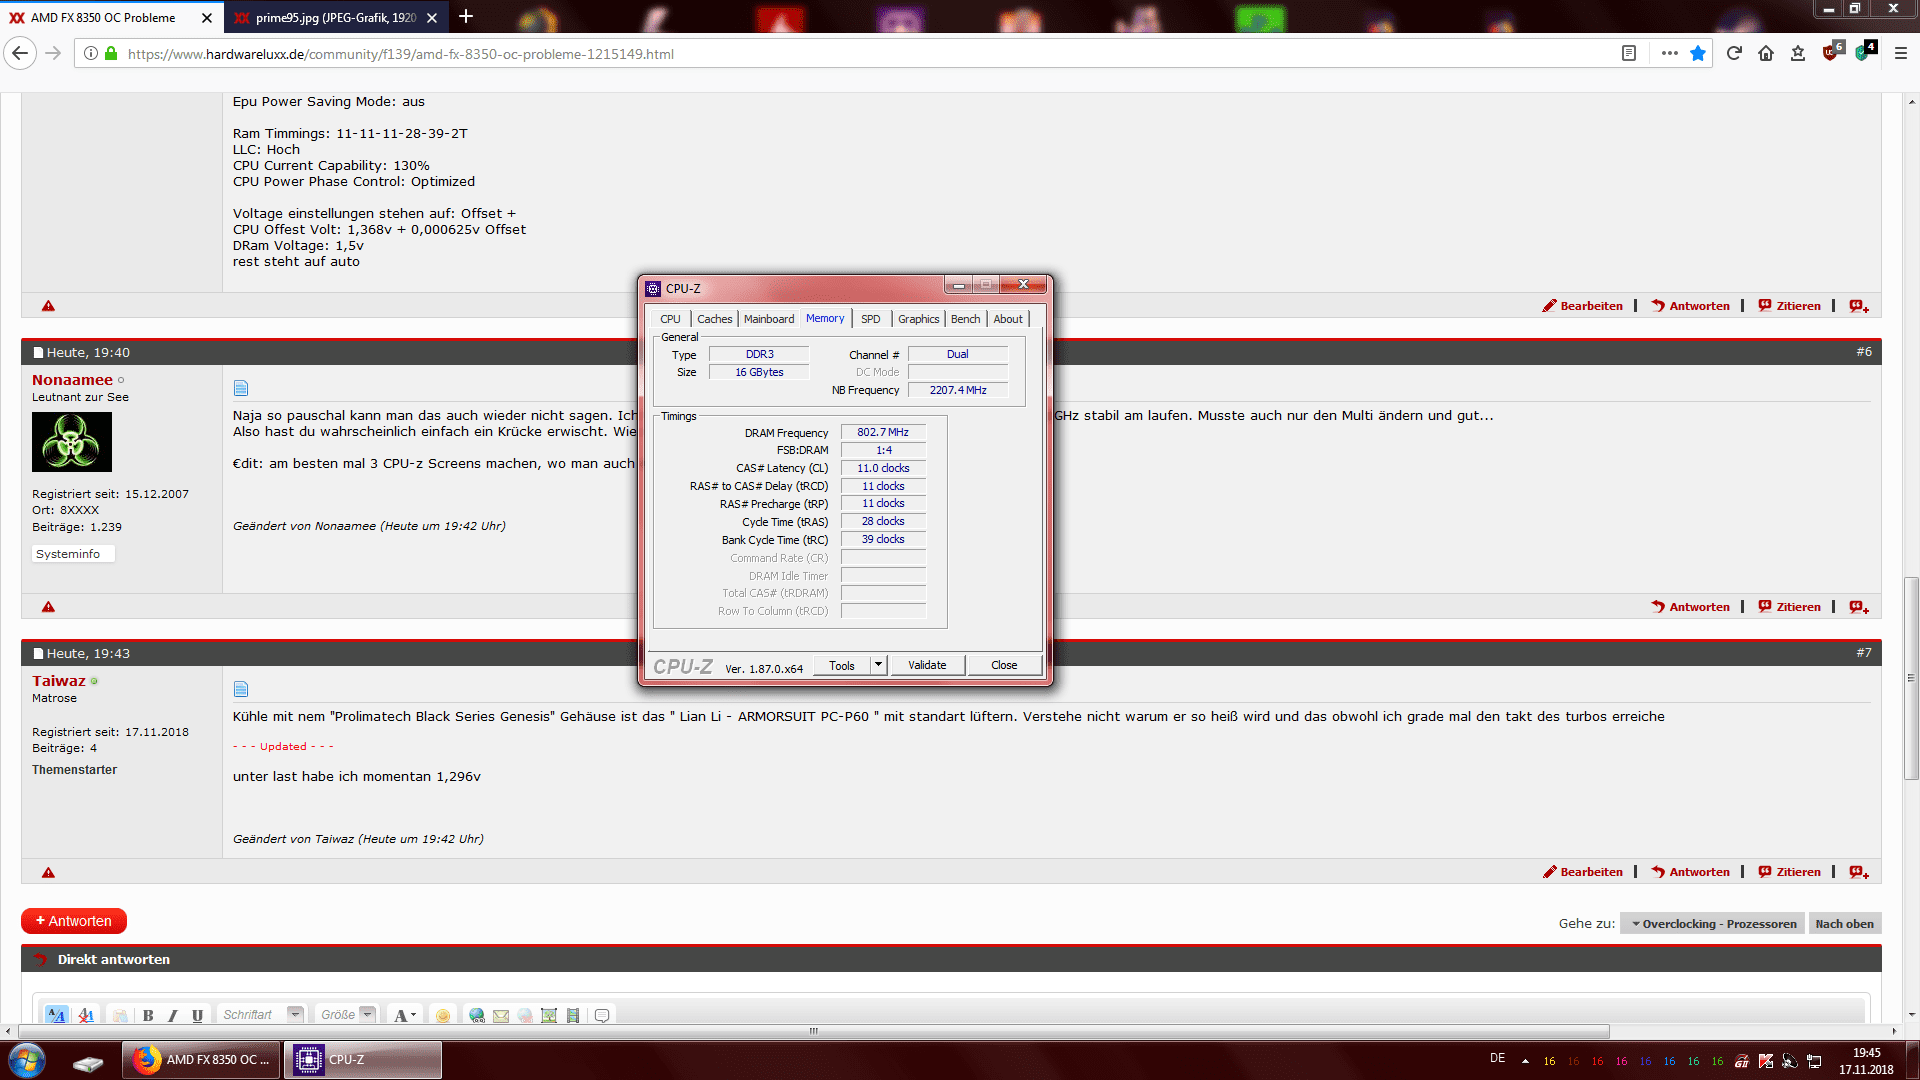Toggle the editor source mode A/A icon
The height and width of the screenshot is (1080, 1920).
pyautogui.click(x=57, y=1015)
